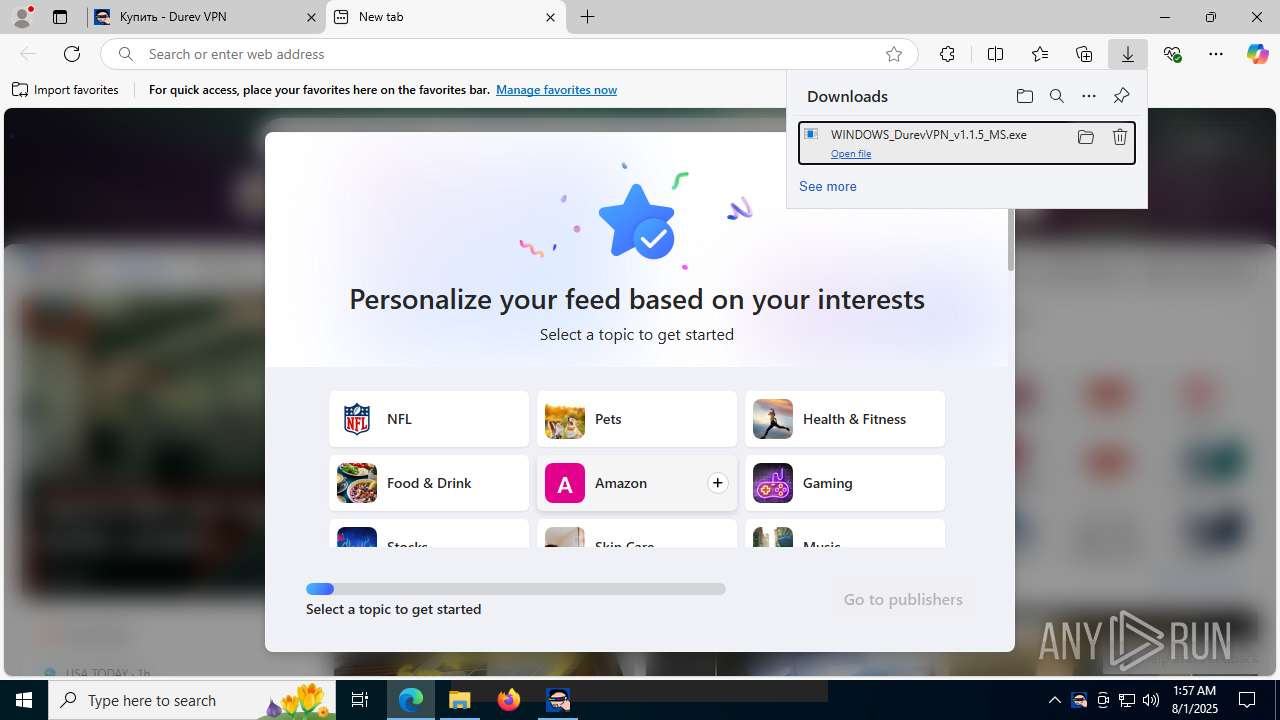Open the Collections icon
Viewport: 1280px width, 720px height.
[1084, 54]
